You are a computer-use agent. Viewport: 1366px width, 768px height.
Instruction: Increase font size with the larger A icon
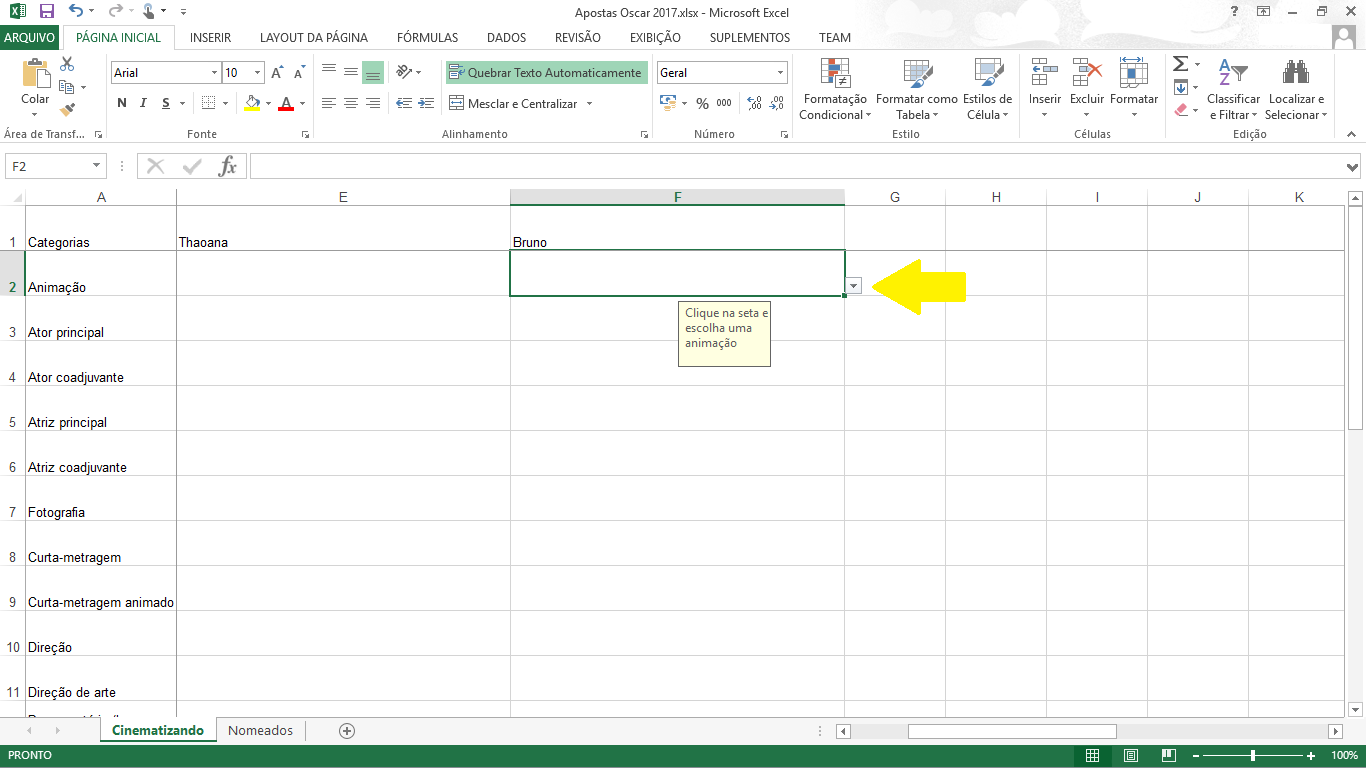click(277, 73)
